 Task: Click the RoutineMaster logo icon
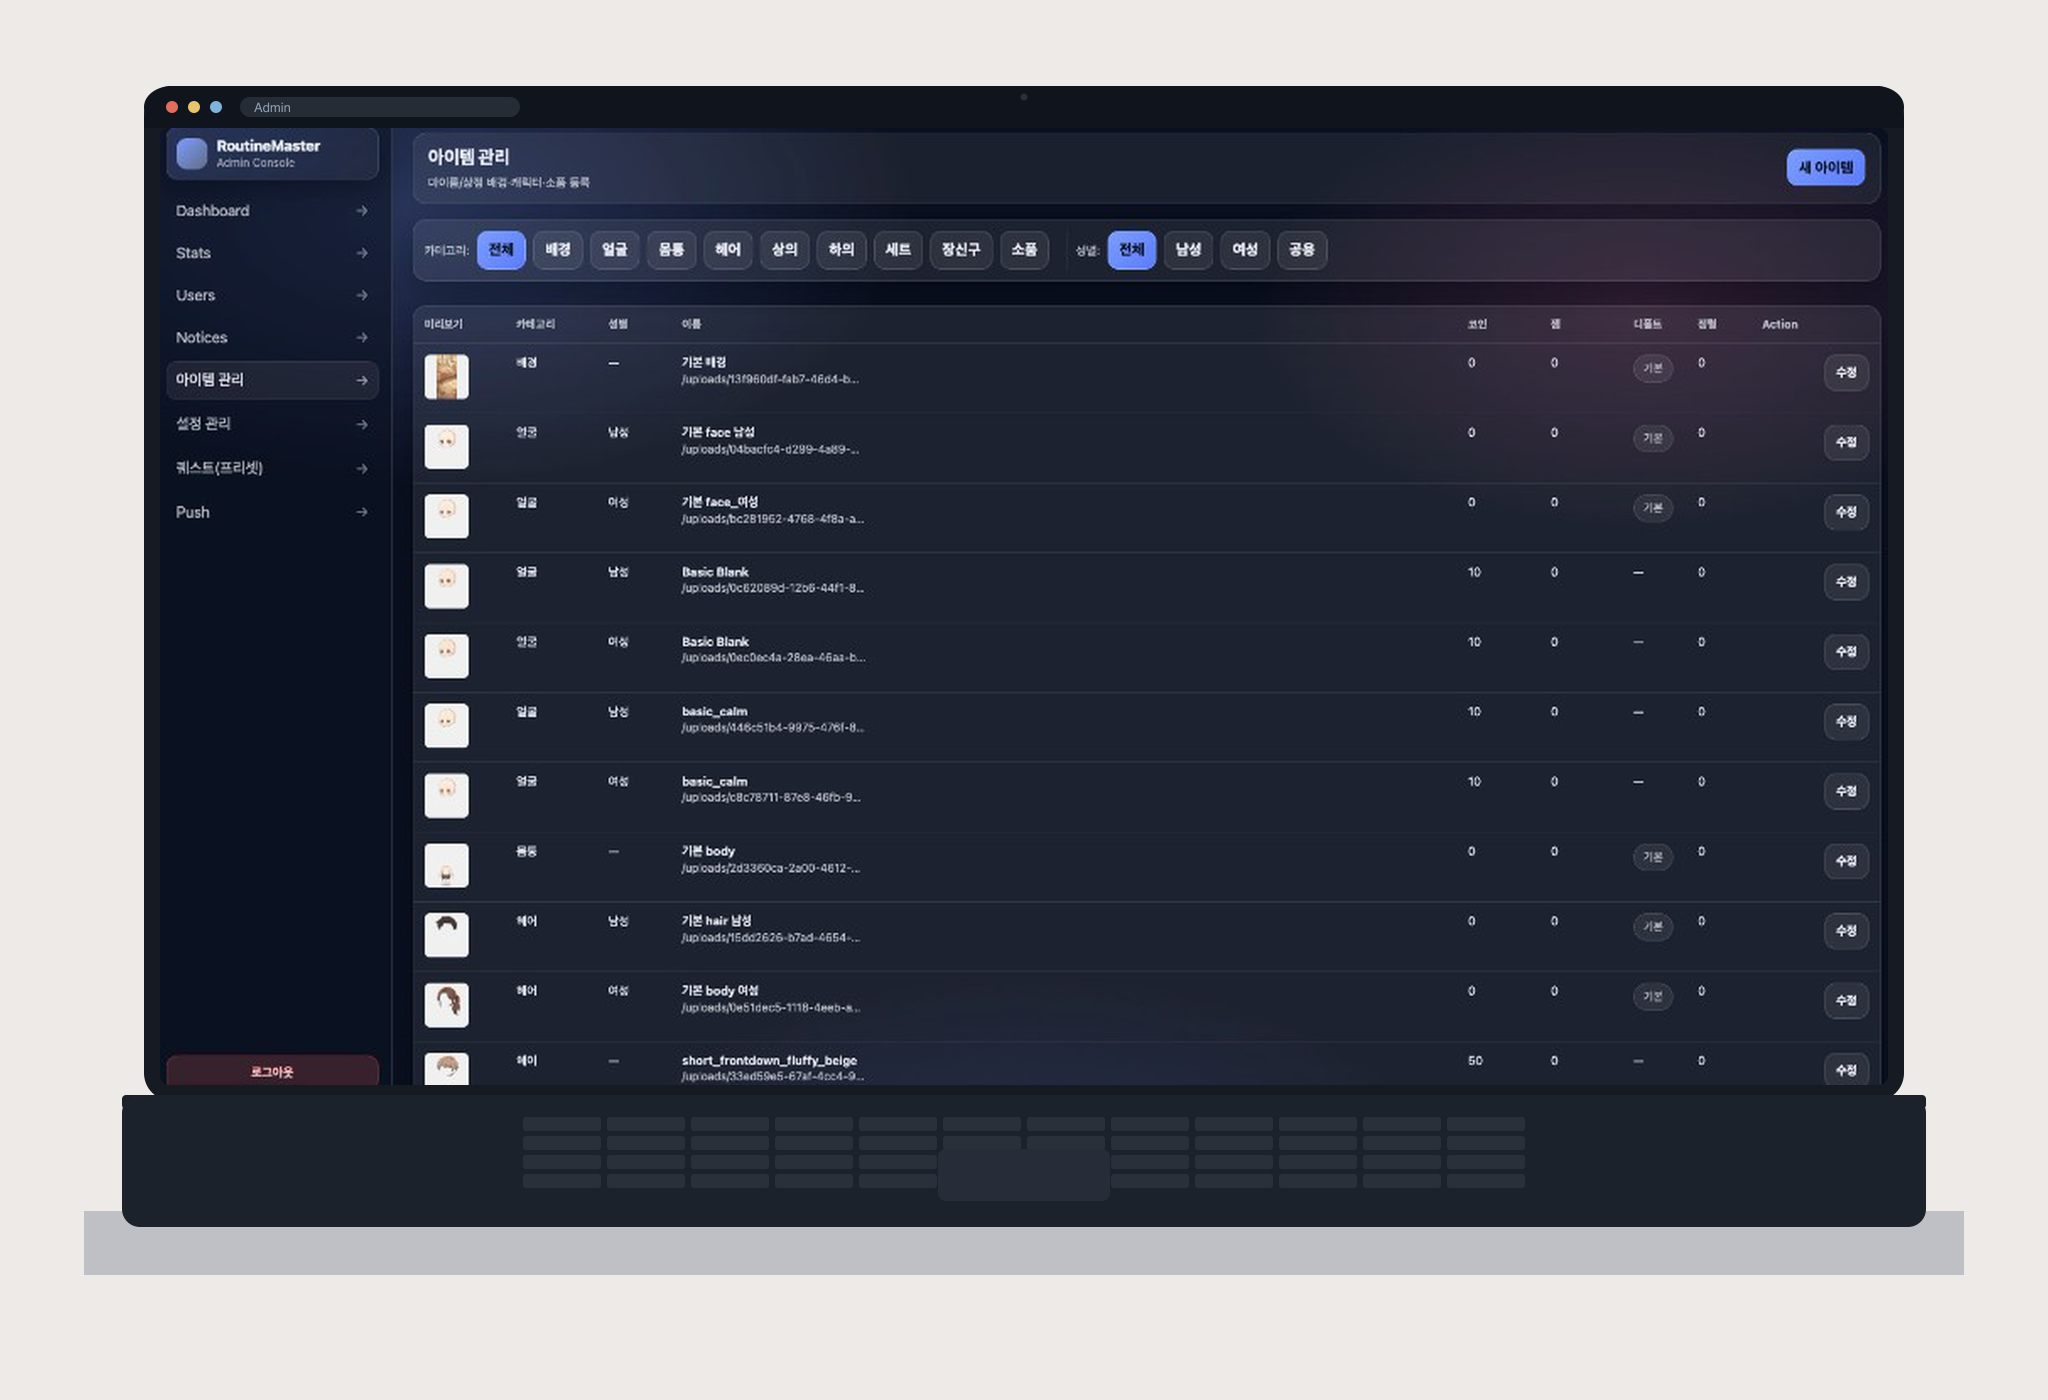(x=192, y=153)
